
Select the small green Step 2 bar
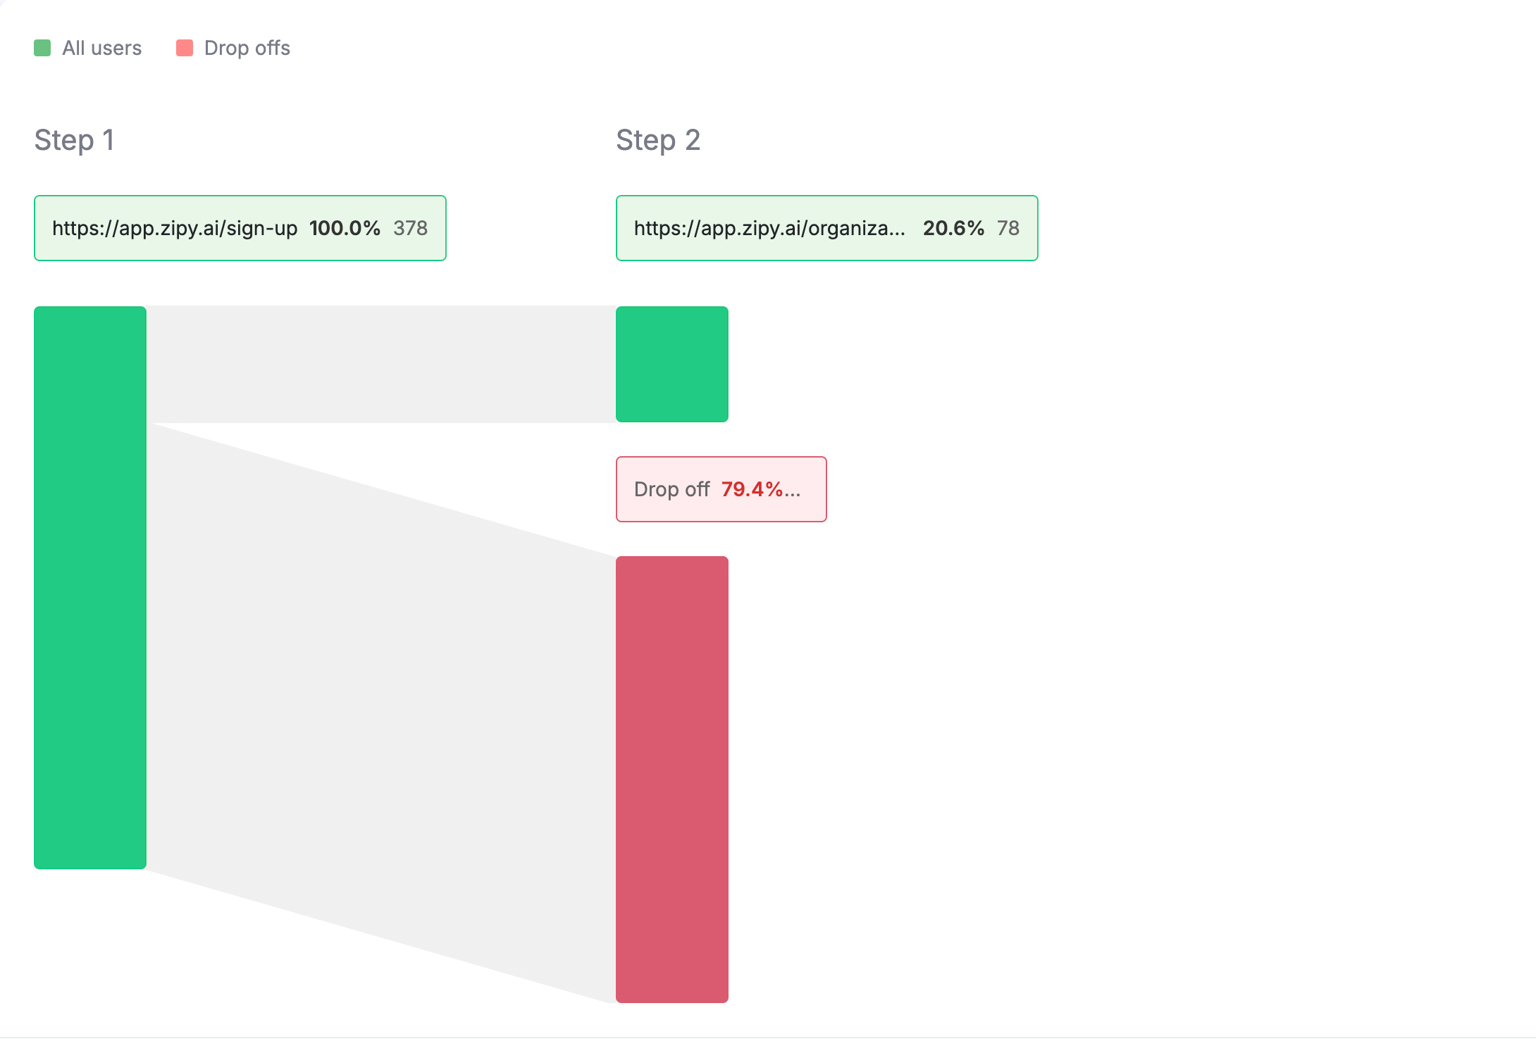tap(672, 364)
